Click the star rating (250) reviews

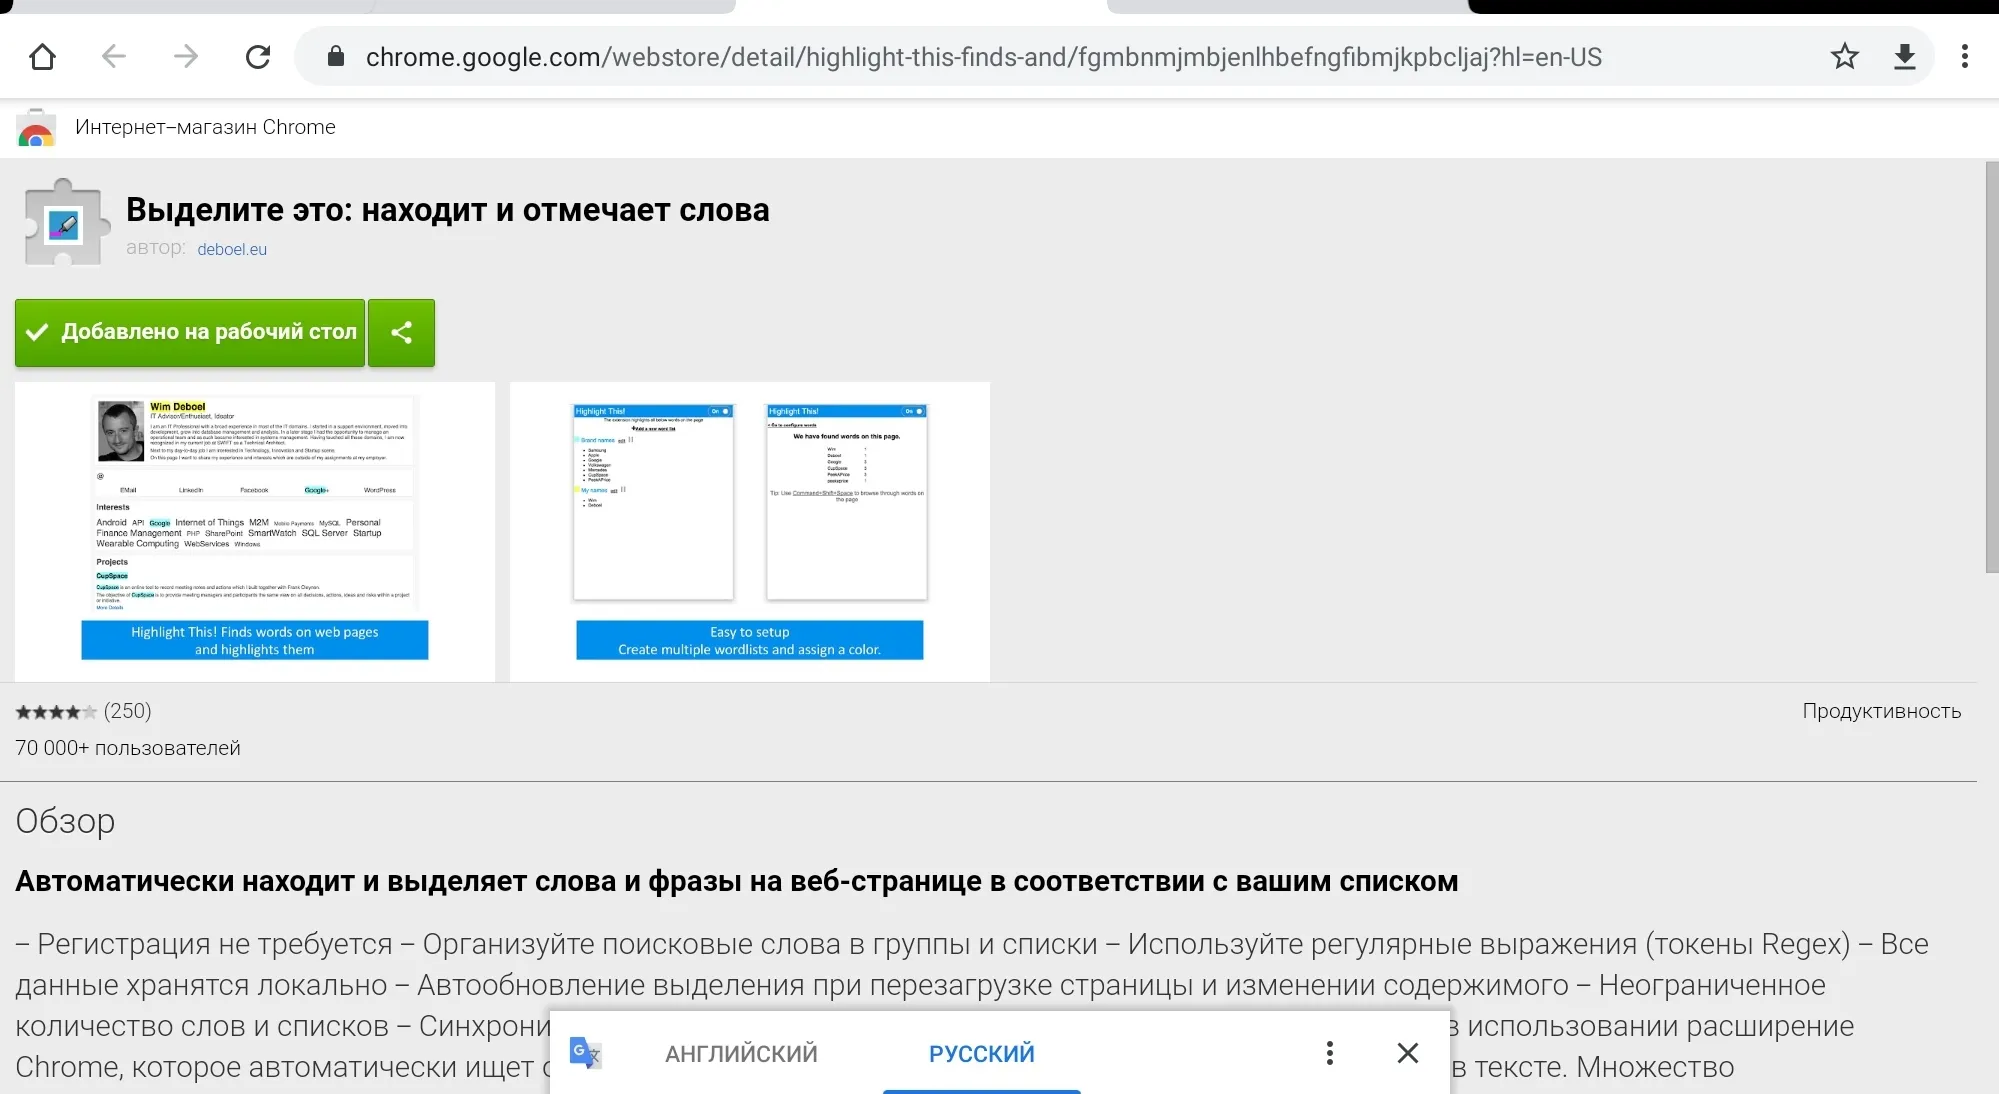click(x=83, y=711)
